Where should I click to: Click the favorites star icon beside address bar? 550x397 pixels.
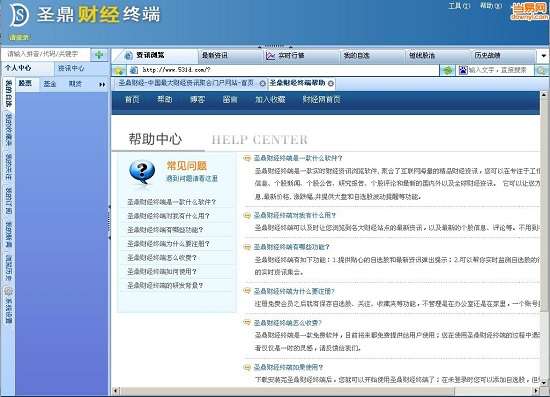pyautogui.click(x=119, y=70)
